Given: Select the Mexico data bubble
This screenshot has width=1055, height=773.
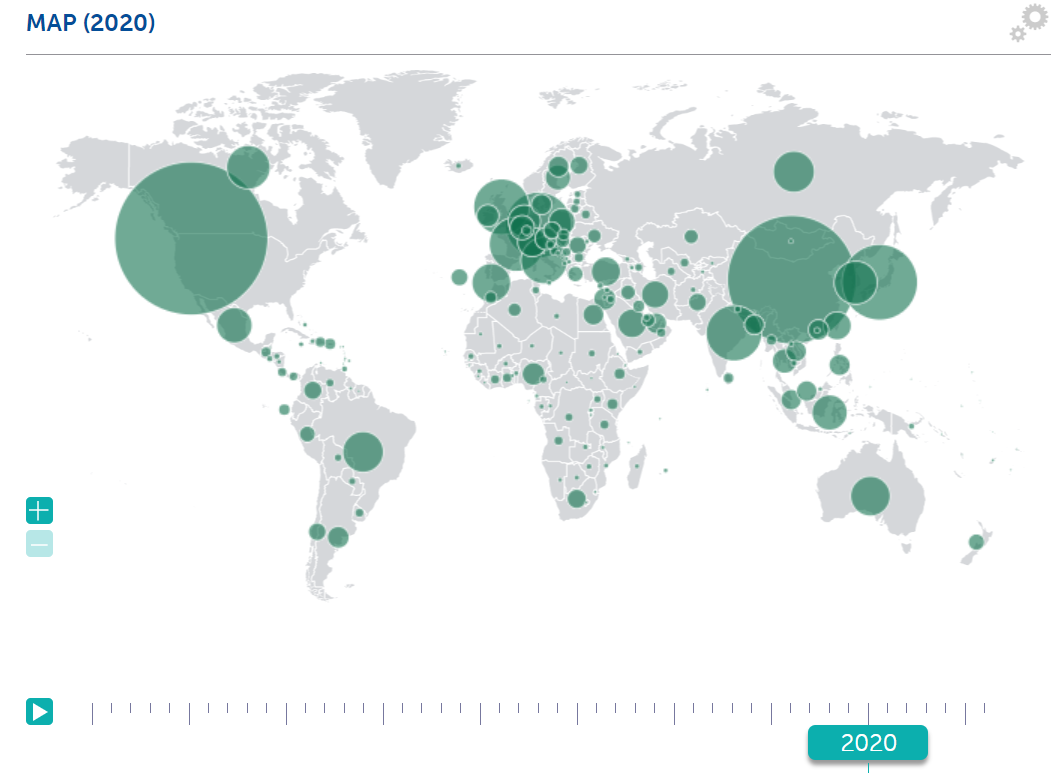Looking at the screenshot, I should (x=233, y=325).
